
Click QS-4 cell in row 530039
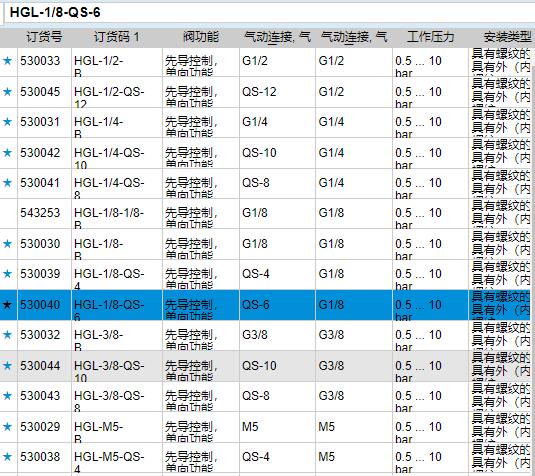click(256, 274)
